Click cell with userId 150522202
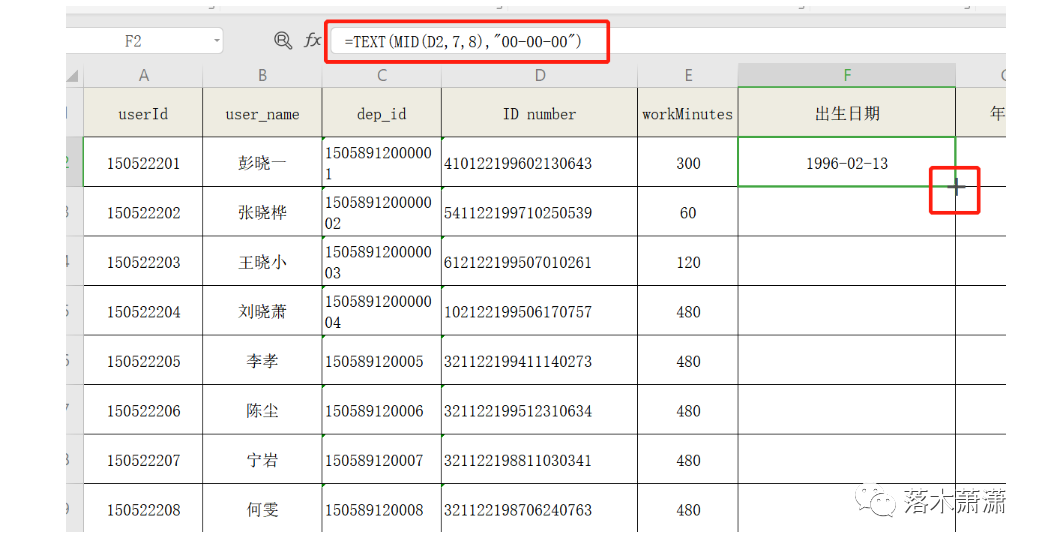 click(143, 212)
